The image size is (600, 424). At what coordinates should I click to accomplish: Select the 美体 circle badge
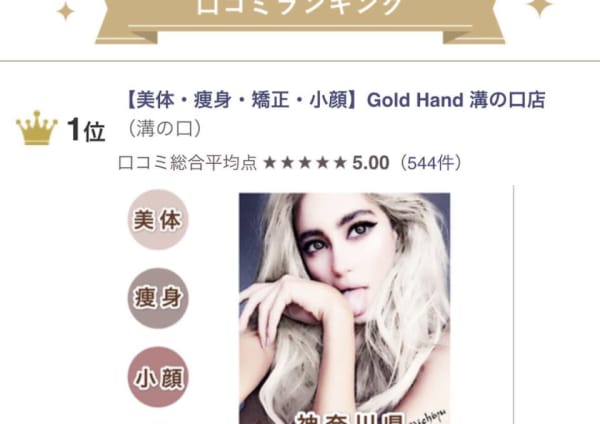click(158, 220)
